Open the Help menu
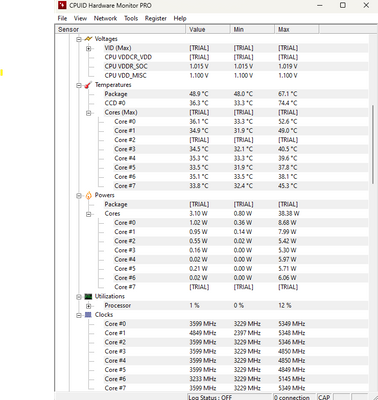The image size is (378, 400). 180,18
